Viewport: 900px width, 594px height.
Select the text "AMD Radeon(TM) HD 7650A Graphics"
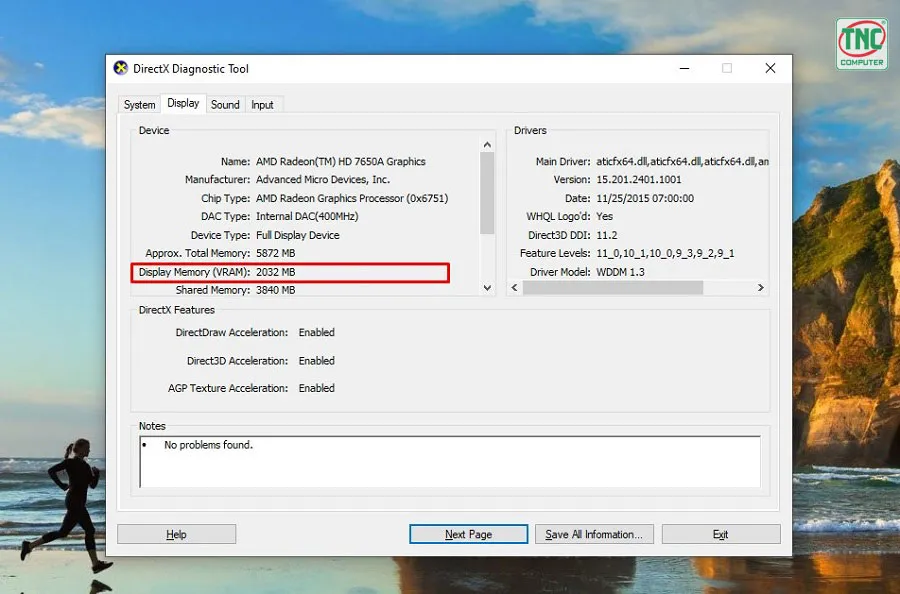point(341,161)
